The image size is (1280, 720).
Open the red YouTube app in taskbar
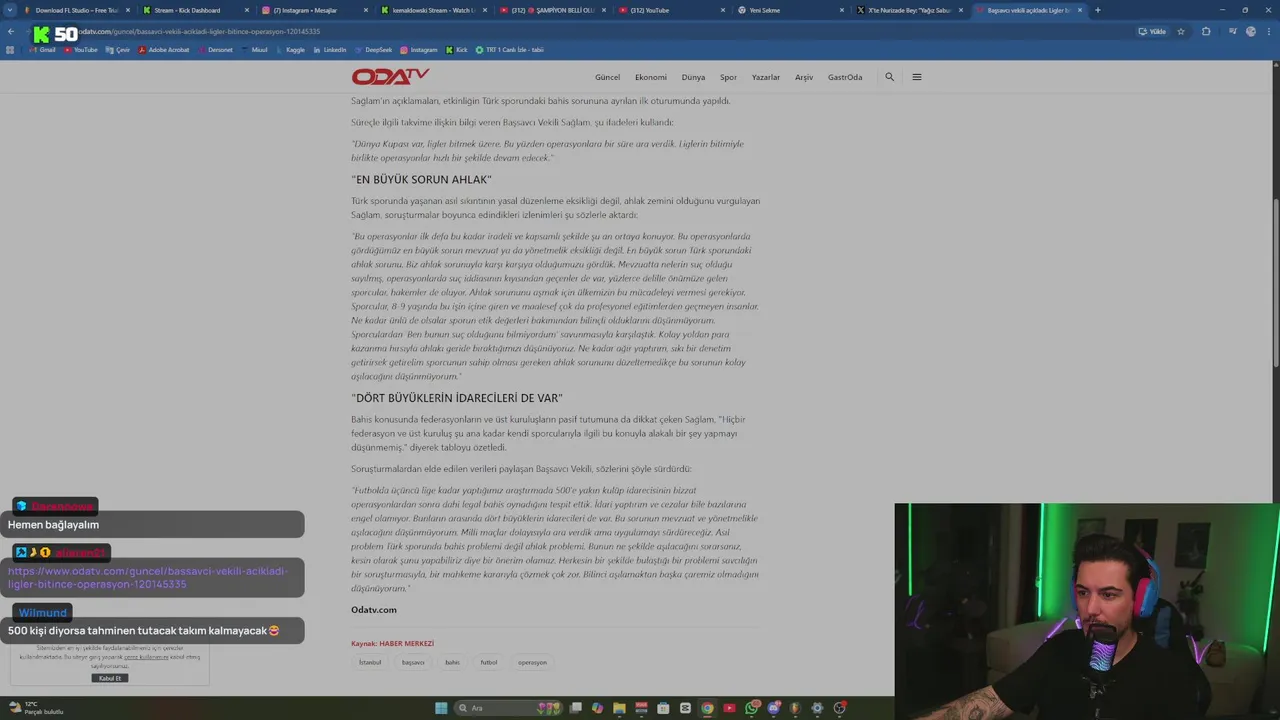pos(729,708)
